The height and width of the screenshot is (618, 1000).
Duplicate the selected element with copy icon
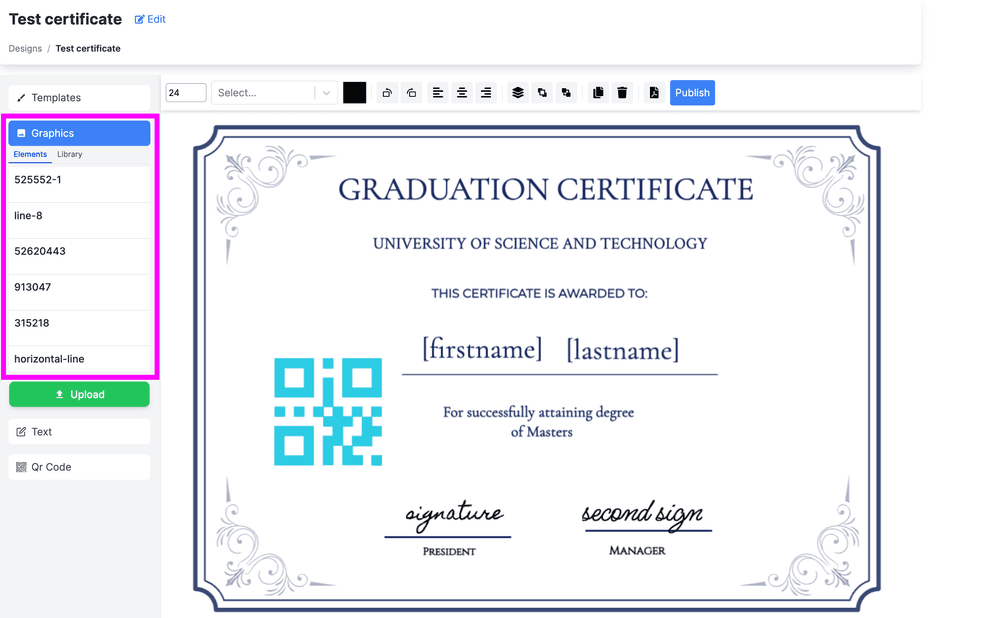tap(598, 93)
